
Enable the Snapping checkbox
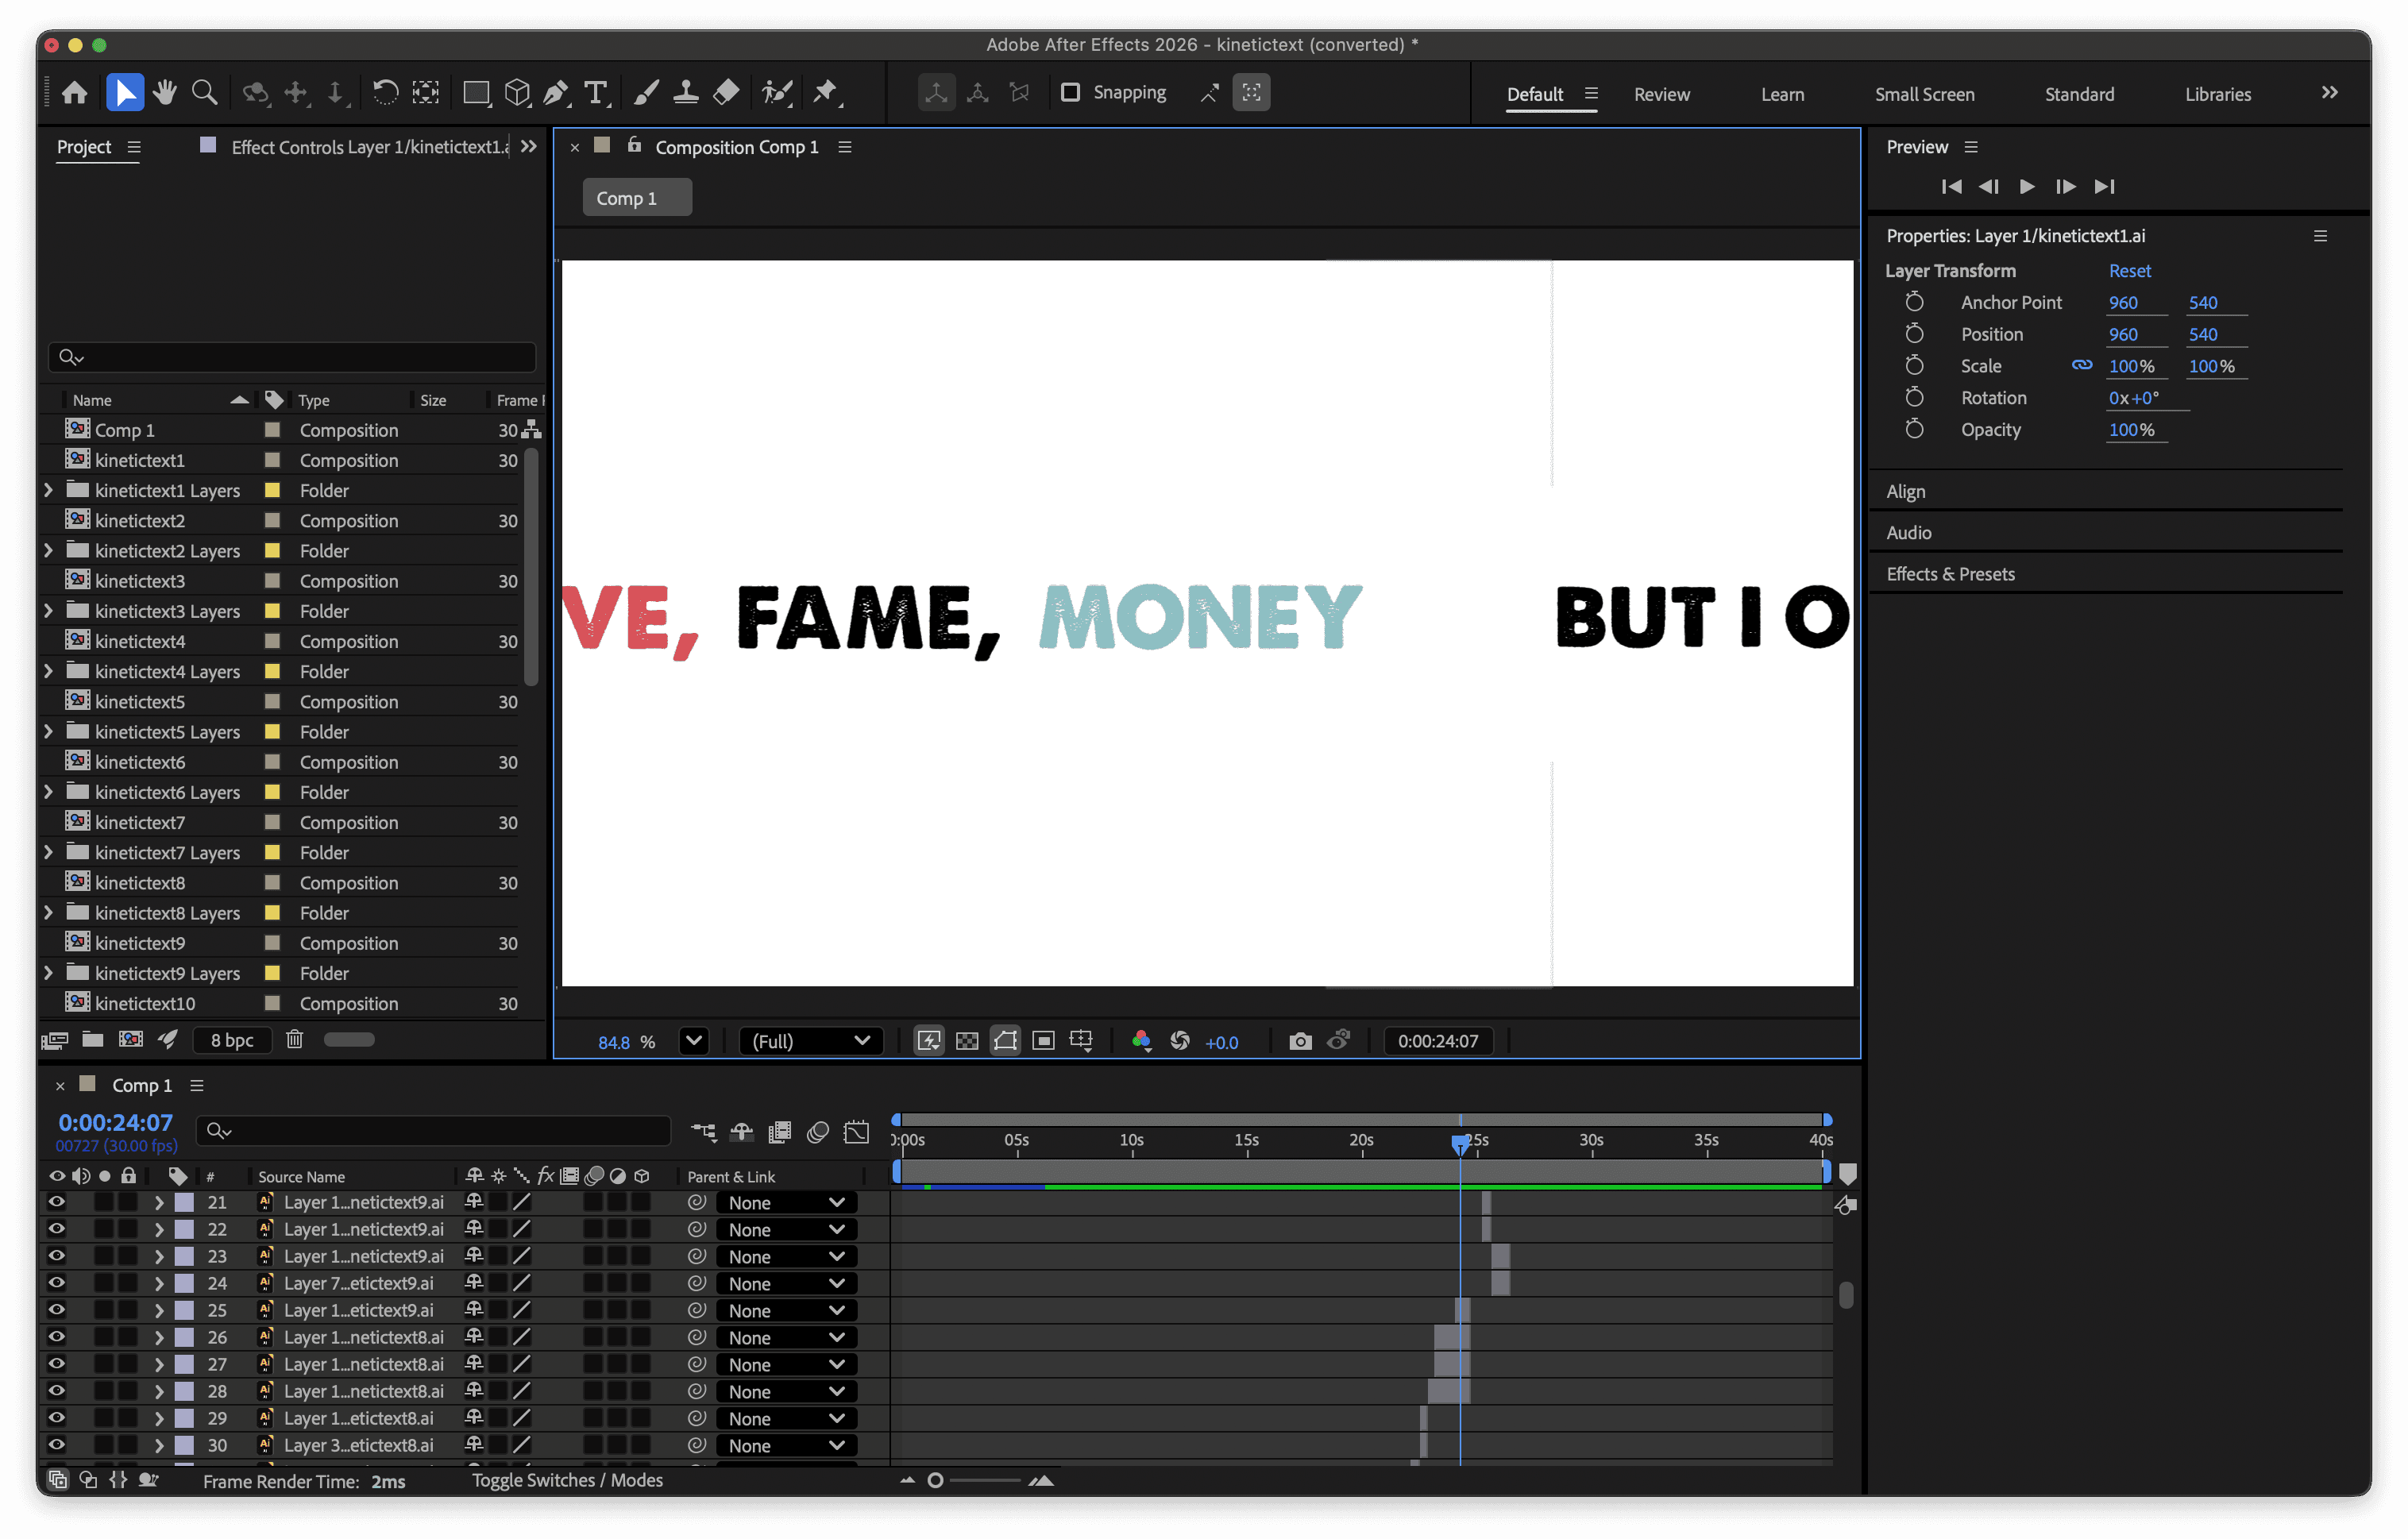(1070, 92)
